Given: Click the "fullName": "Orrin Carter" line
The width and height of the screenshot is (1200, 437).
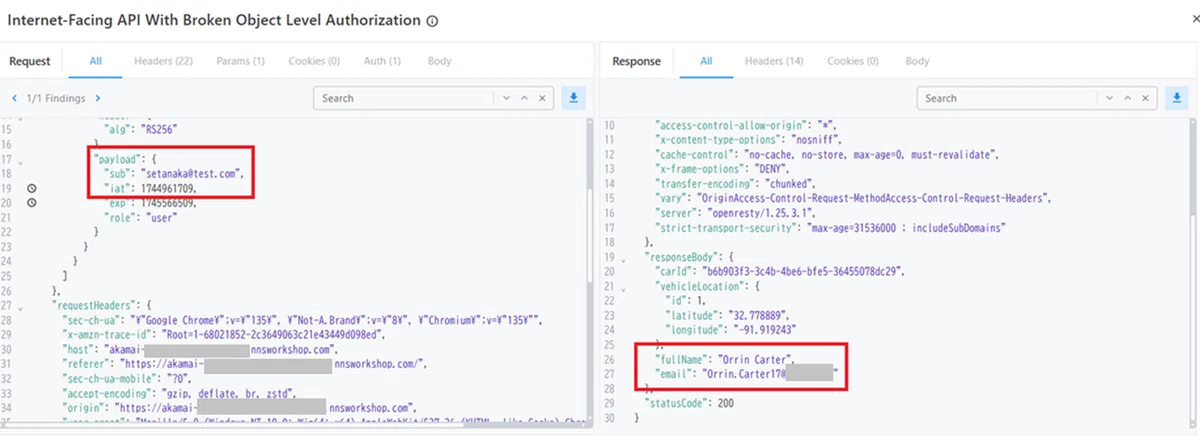Looking at the screenshot, I should [x=725, y=358].
